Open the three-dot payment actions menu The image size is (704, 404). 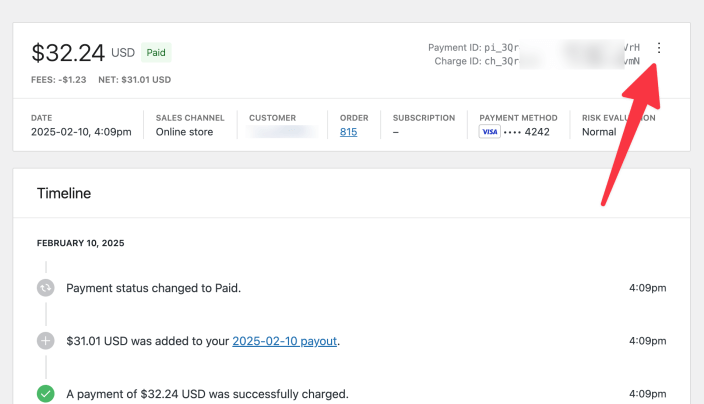point(658,48)
